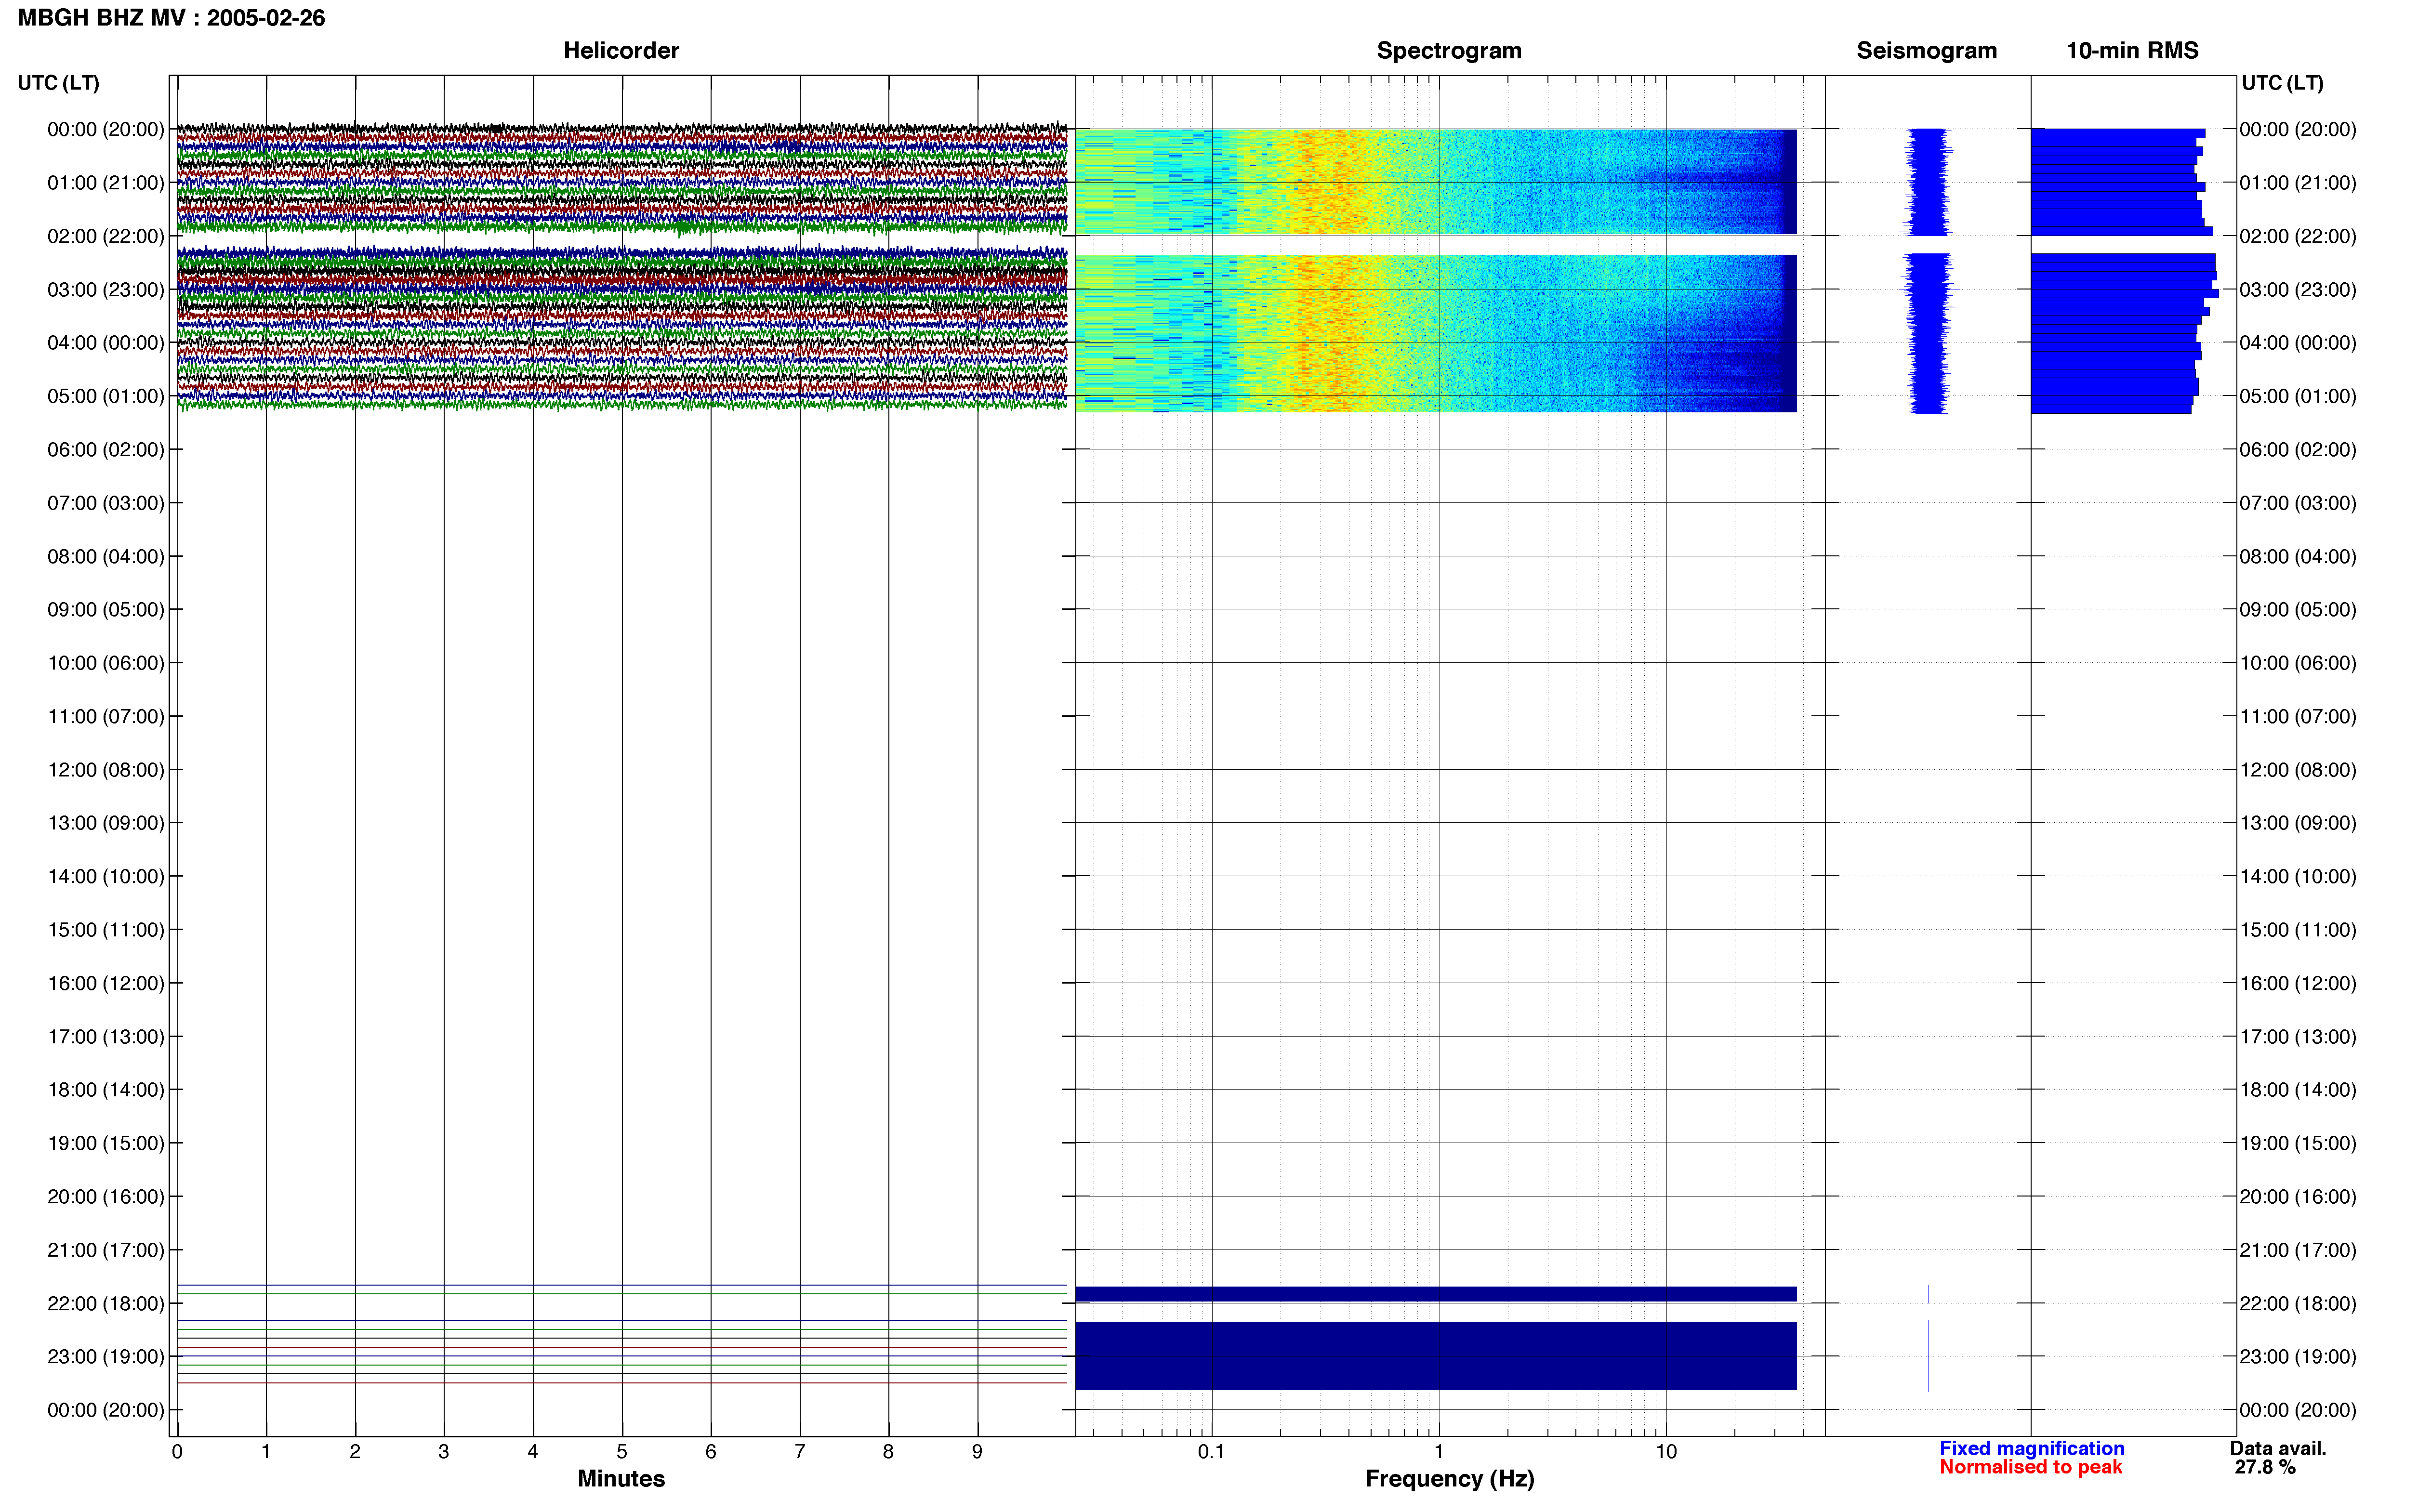Image resolution: width=2418 pixels, height=1512 pixels.
Task: Click the RMS bars between 00:00 and 02:00
Action: click(2122, 181)
